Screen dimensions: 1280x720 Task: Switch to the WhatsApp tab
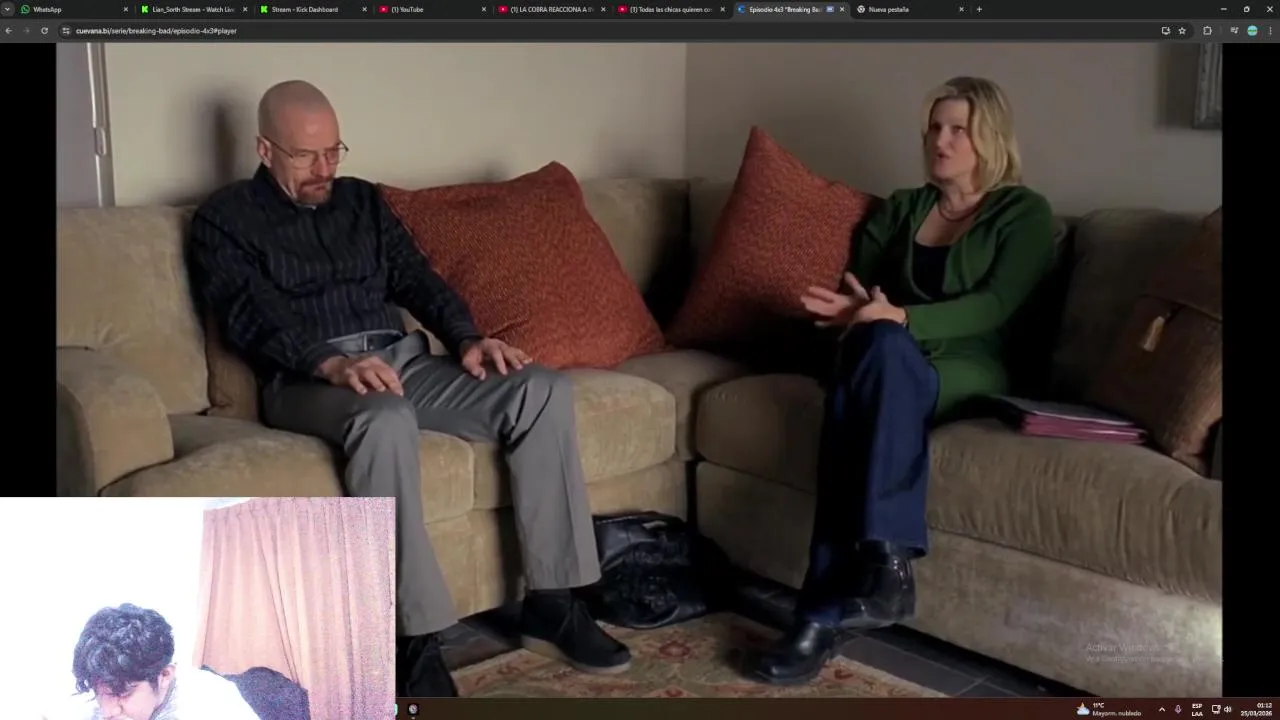coord(75,9)
